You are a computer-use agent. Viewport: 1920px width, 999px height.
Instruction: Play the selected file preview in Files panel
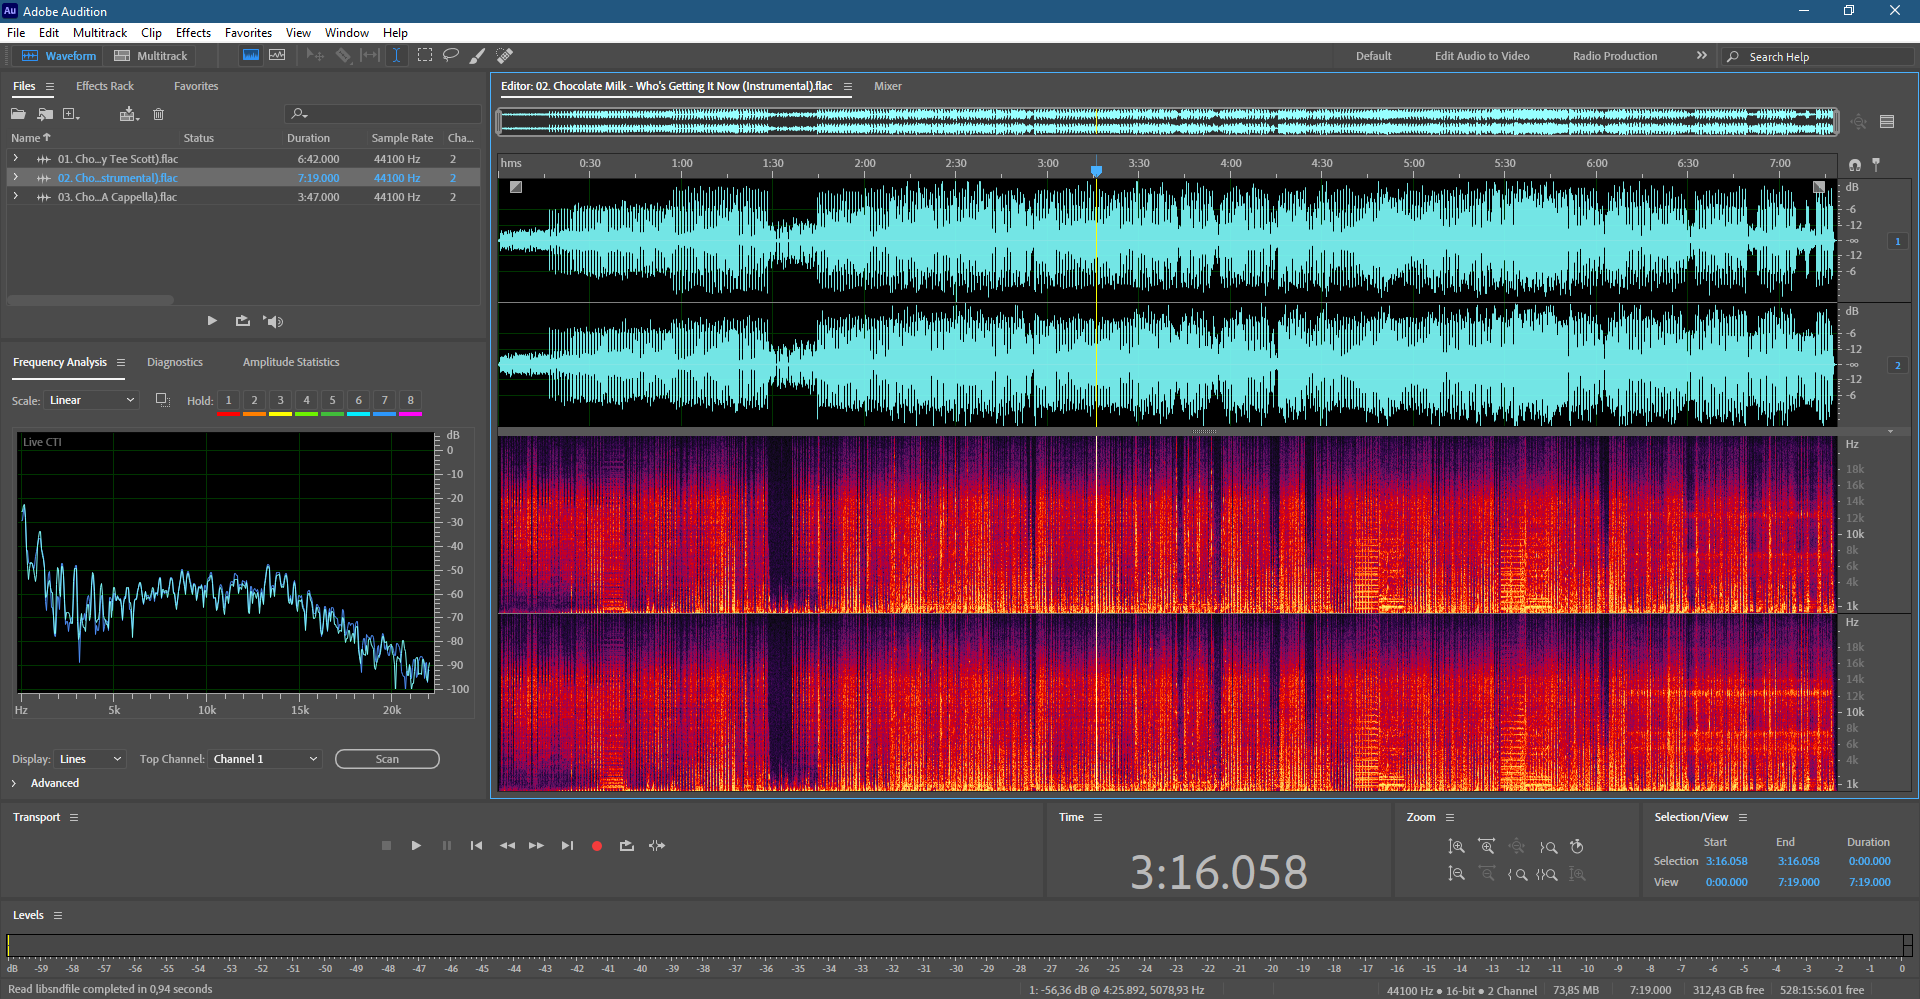pyautogui.click(x=212, y=321)
